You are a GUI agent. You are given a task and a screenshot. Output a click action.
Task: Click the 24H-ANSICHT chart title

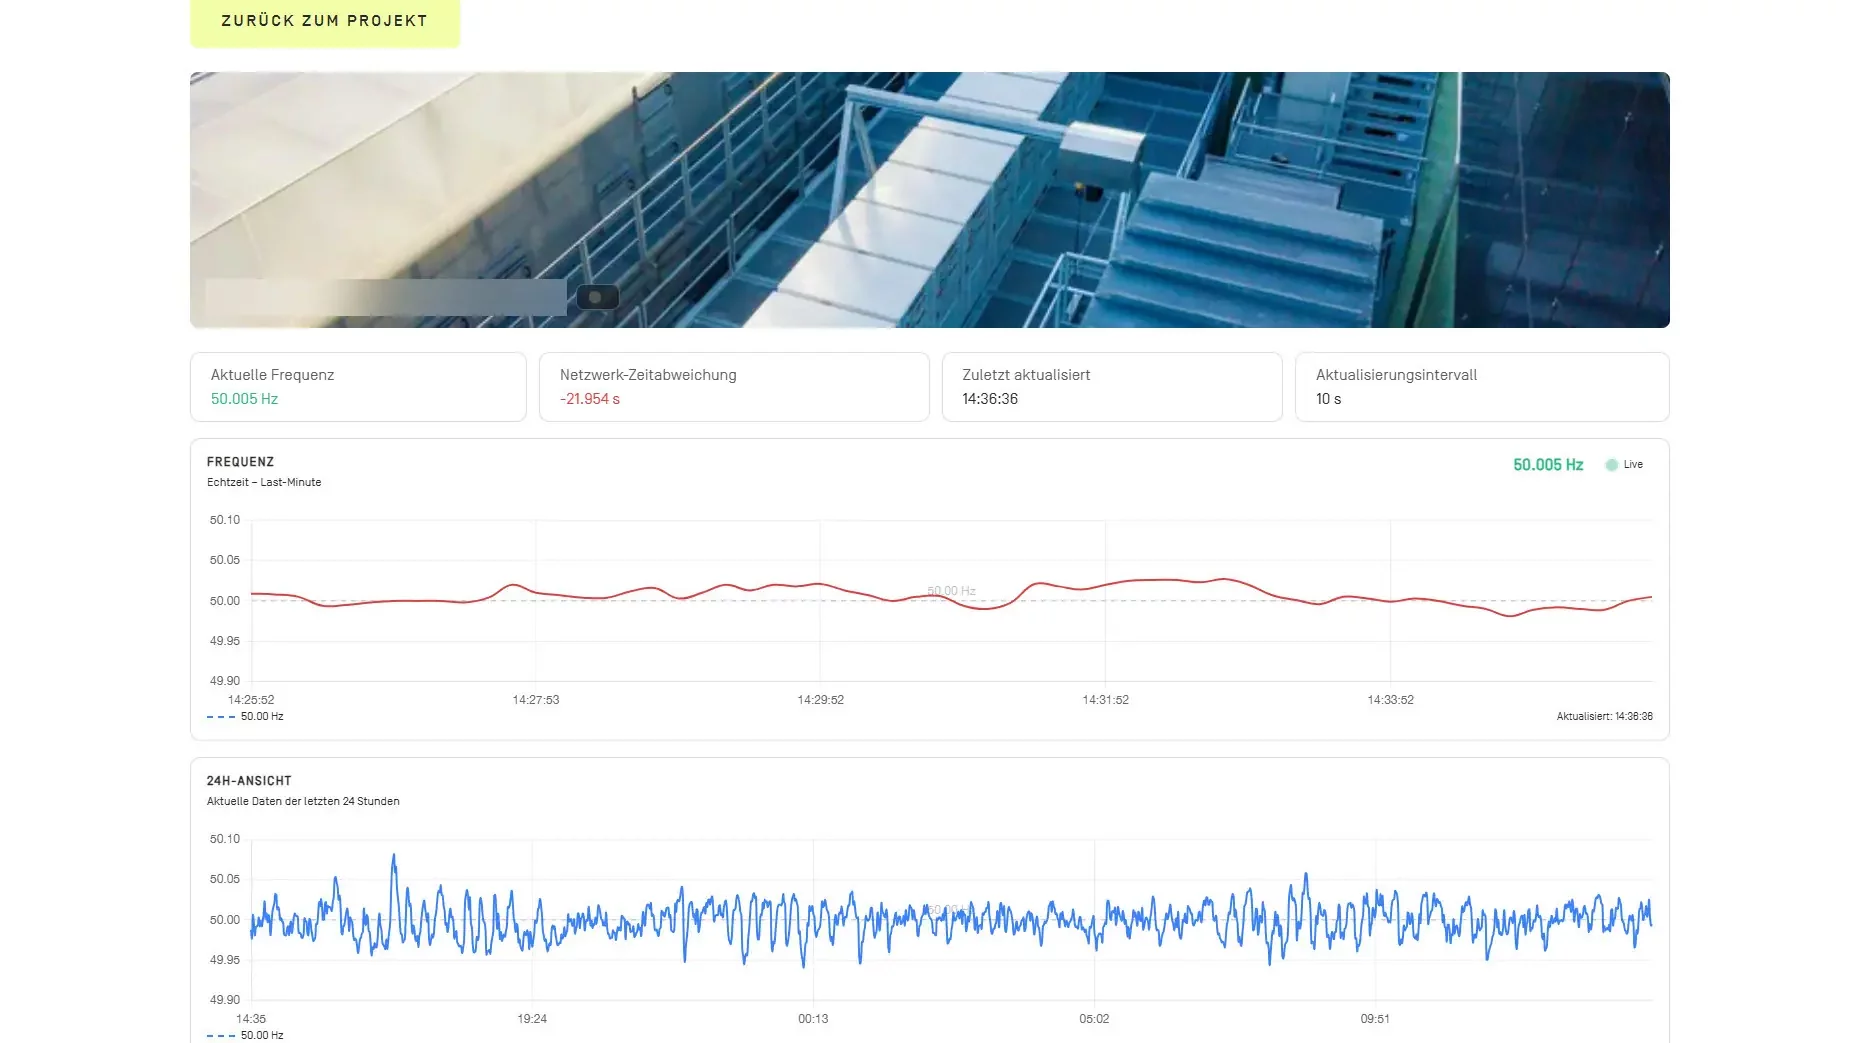249,781
